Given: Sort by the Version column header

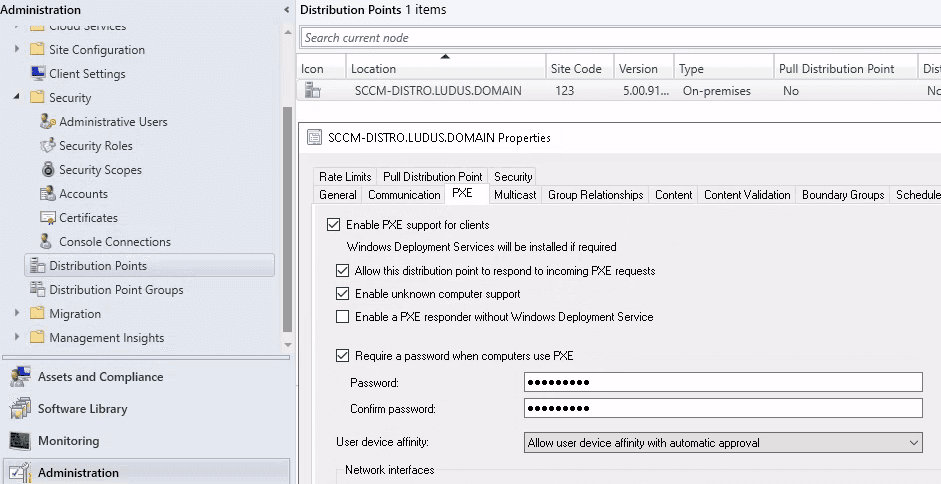Looking at the screenshot, I should 644,68.
